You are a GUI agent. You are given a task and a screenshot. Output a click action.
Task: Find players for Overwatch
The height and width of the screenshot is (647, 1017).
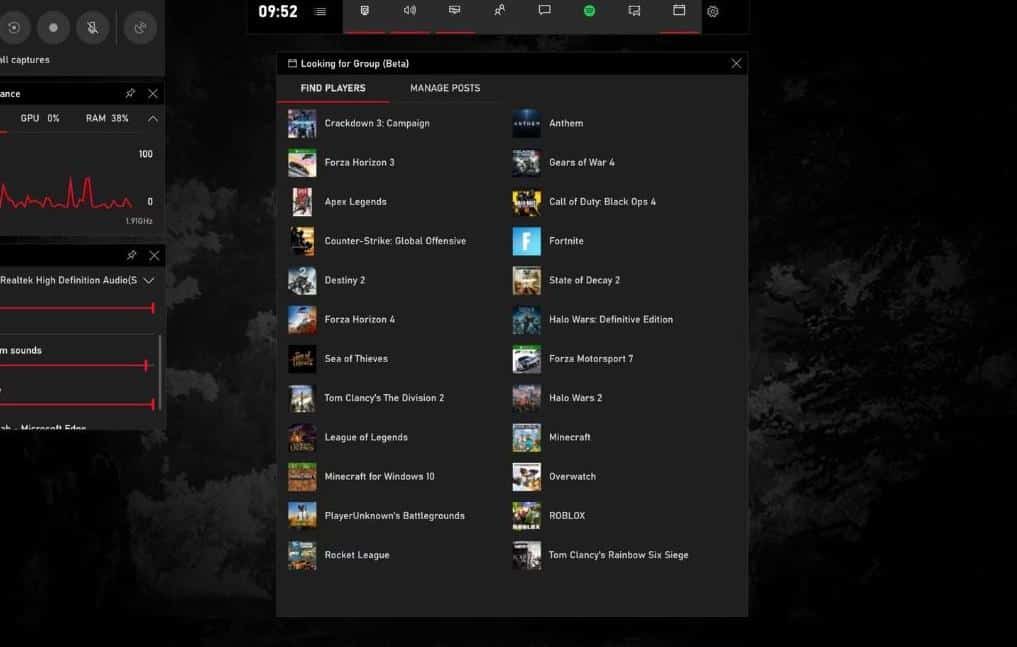554,476
